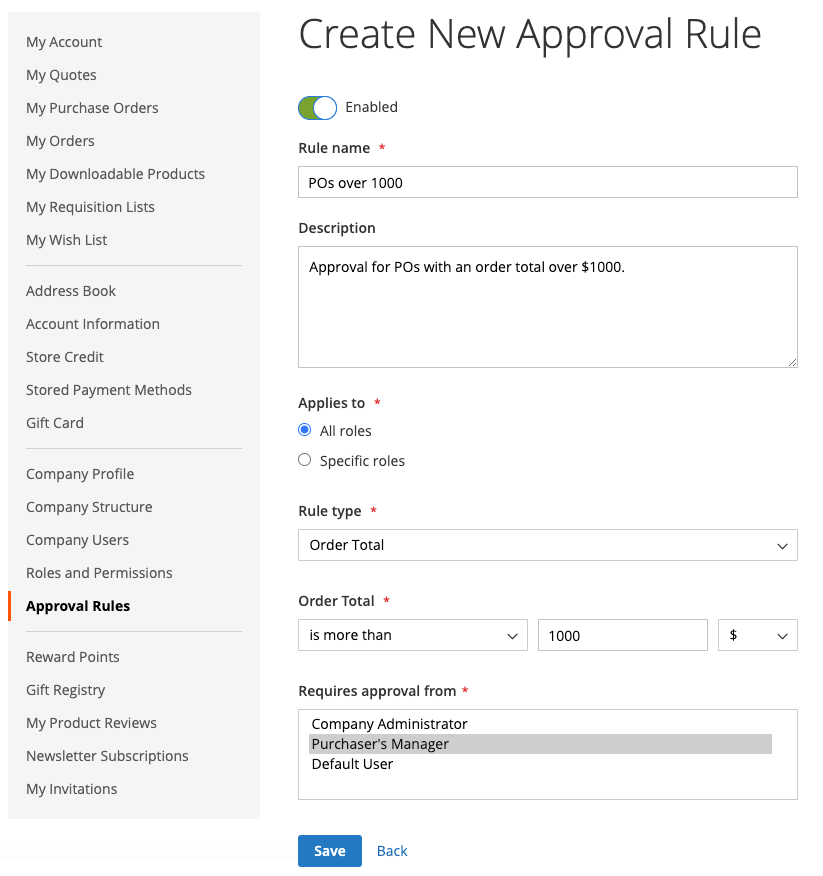Click the Back link
Viewport: 823px width, 876px height.
point(392,851)
